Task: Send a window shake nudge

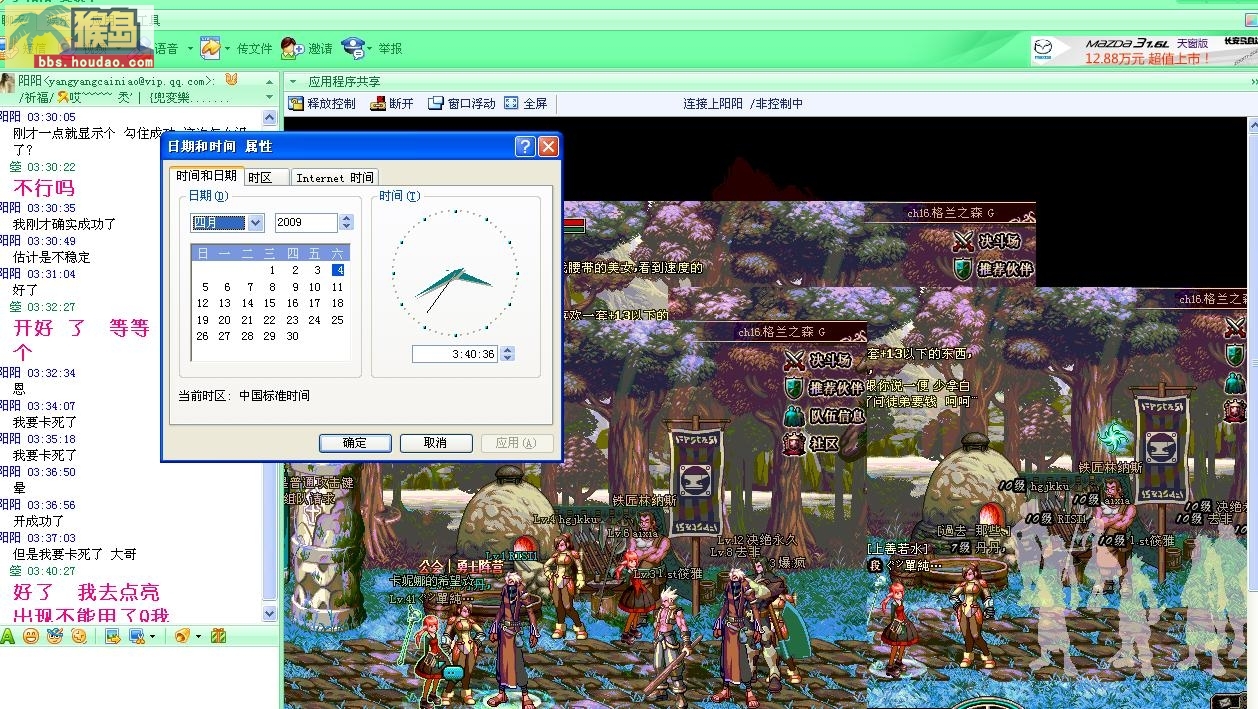Action: 78,636
